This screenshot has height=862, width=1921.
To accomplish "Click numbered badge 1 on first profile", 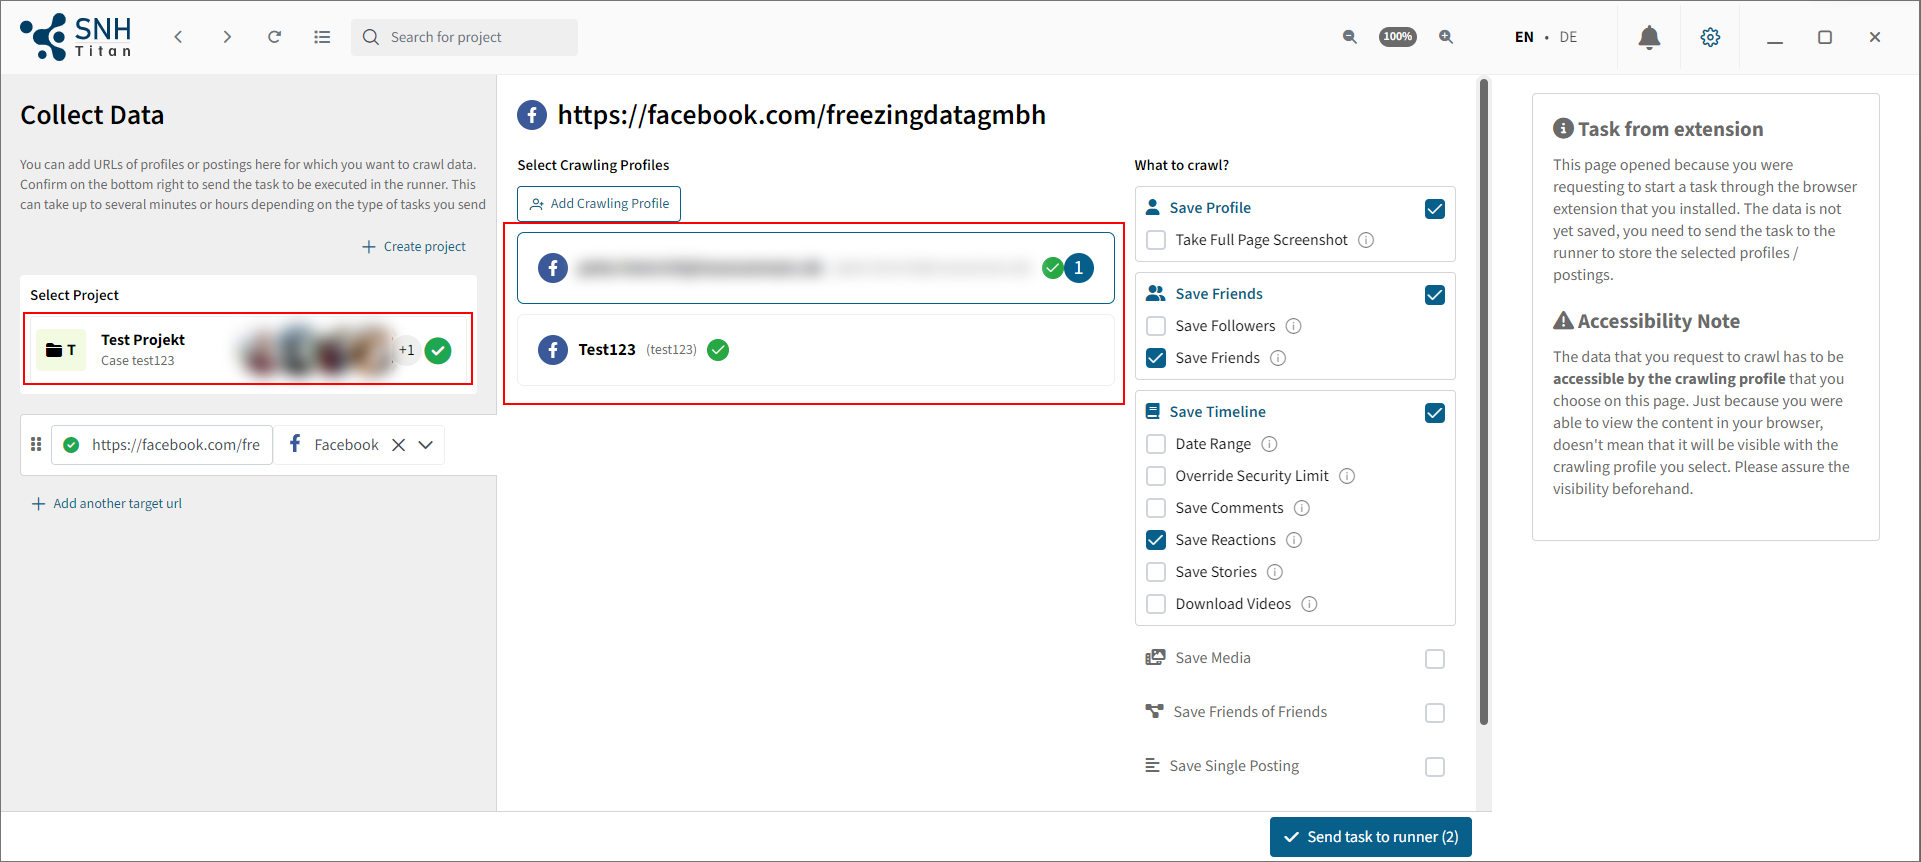I will pyautogui.click(x=1078, y=268).
